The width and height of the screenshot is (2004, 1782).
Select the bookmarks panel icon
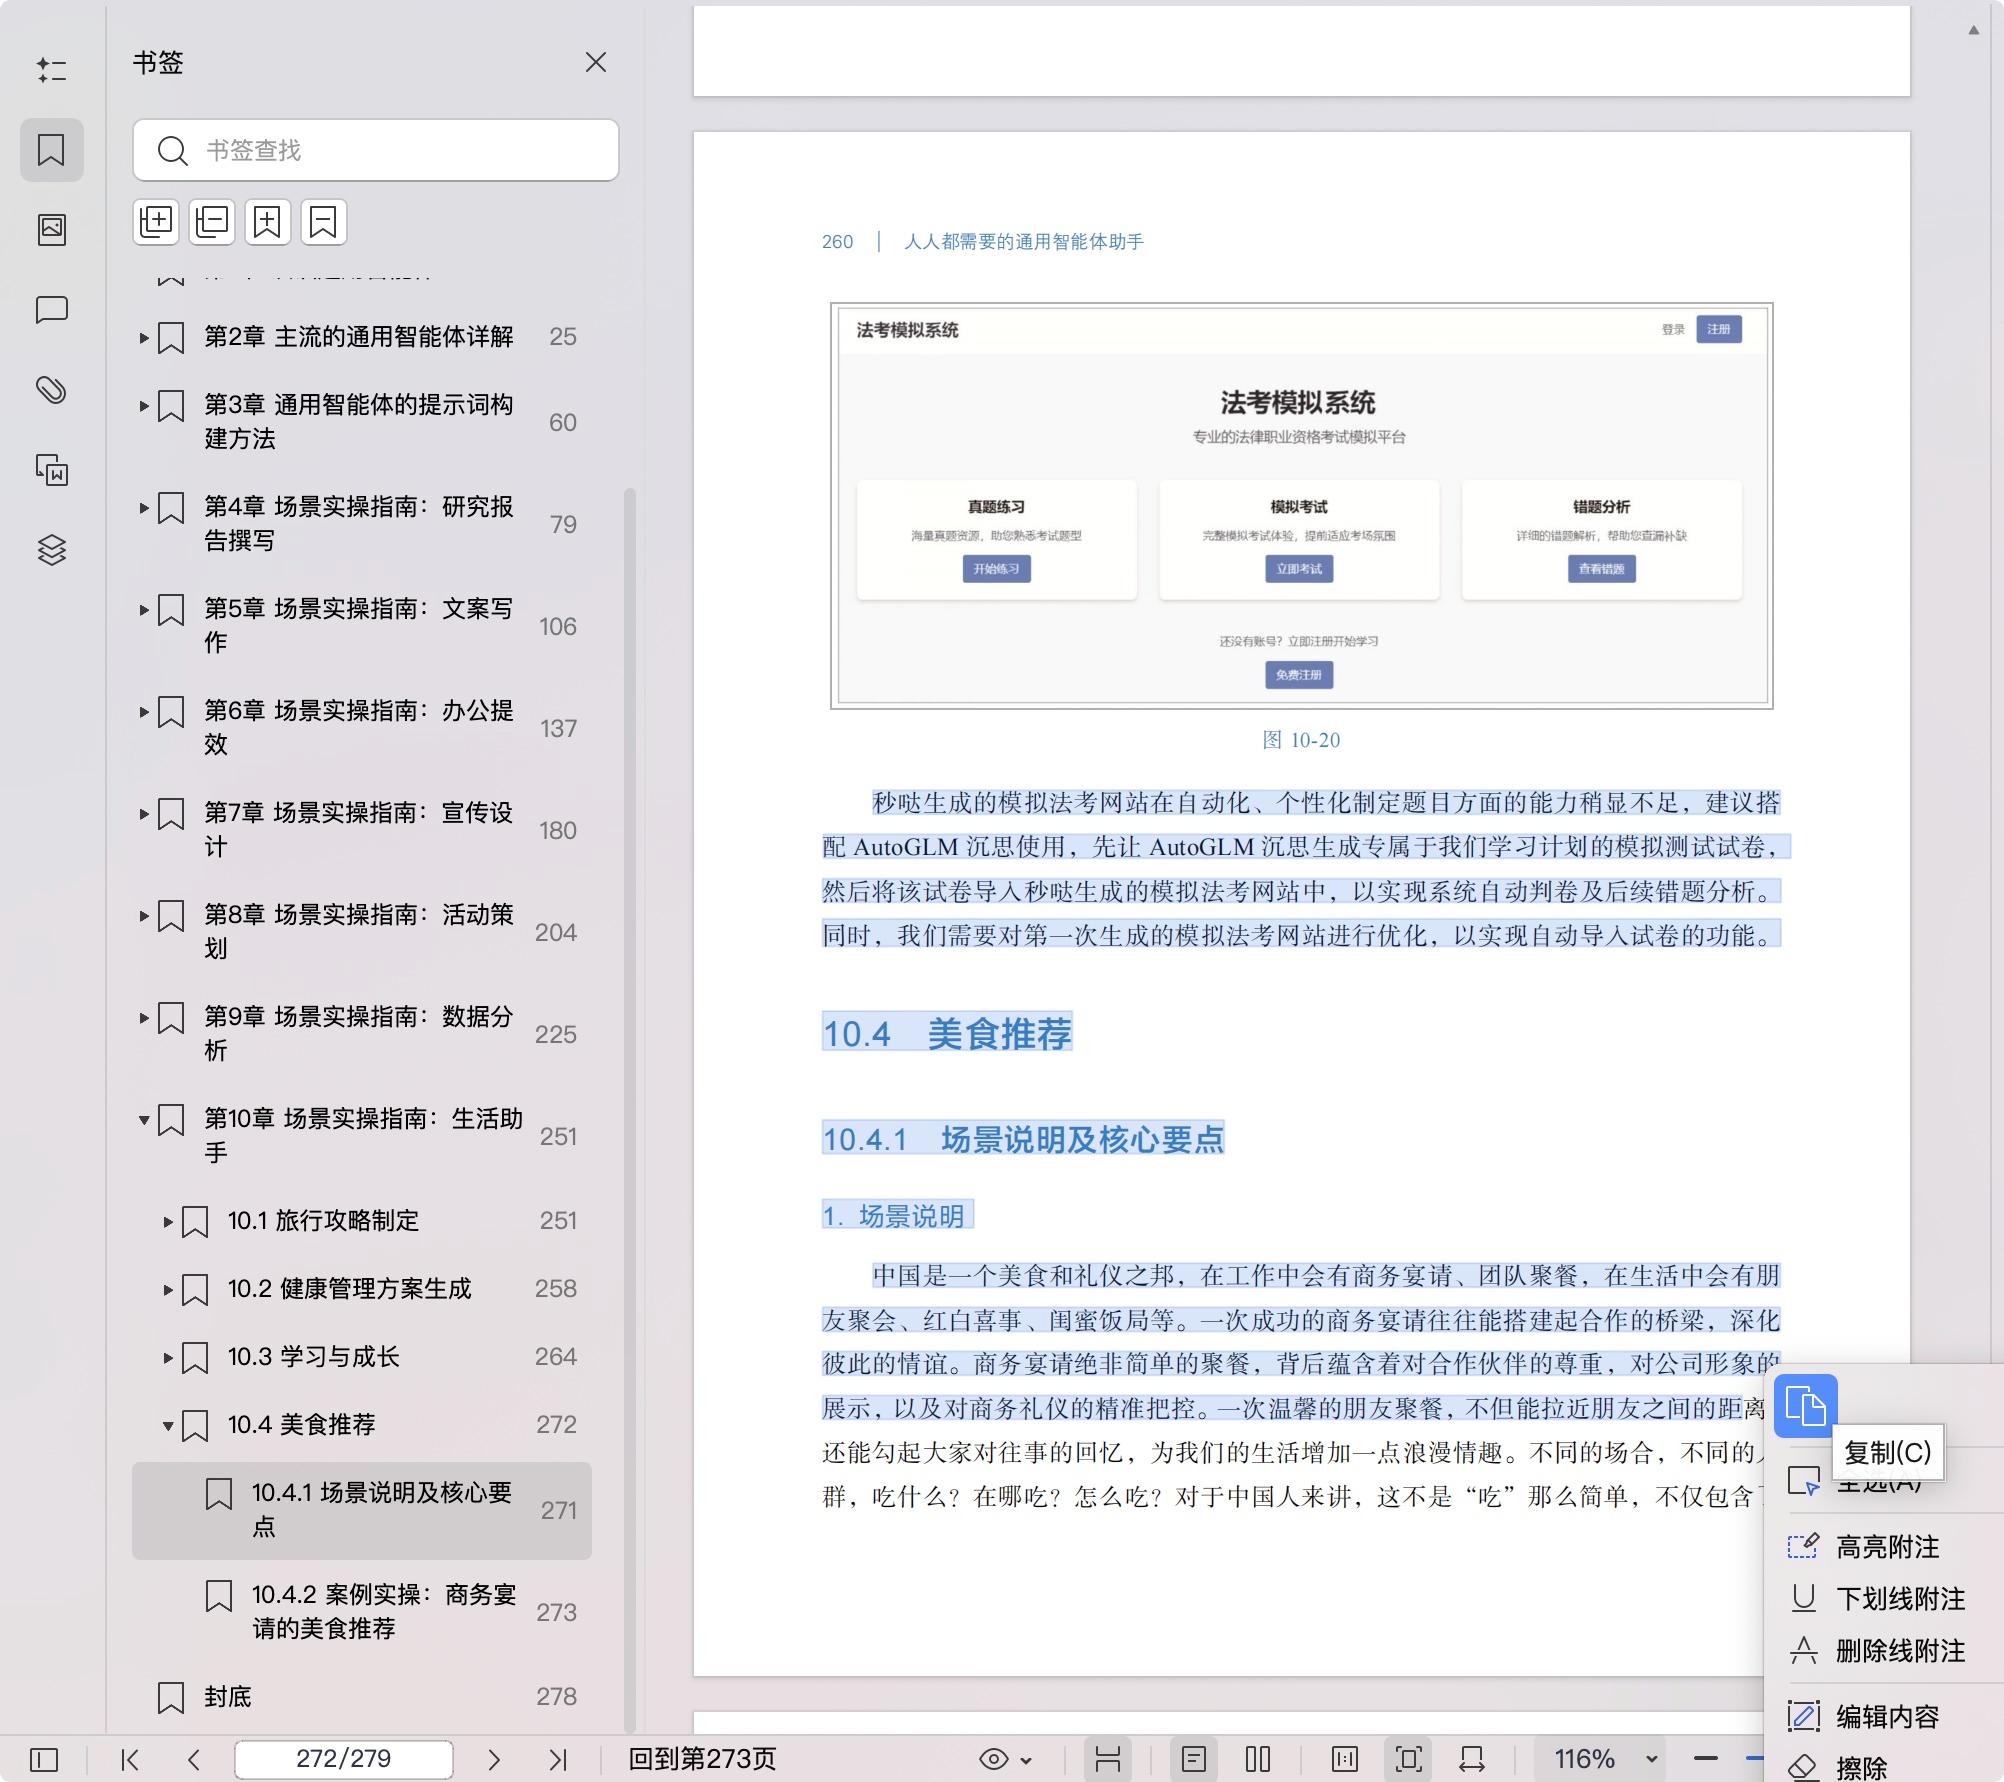52,150
